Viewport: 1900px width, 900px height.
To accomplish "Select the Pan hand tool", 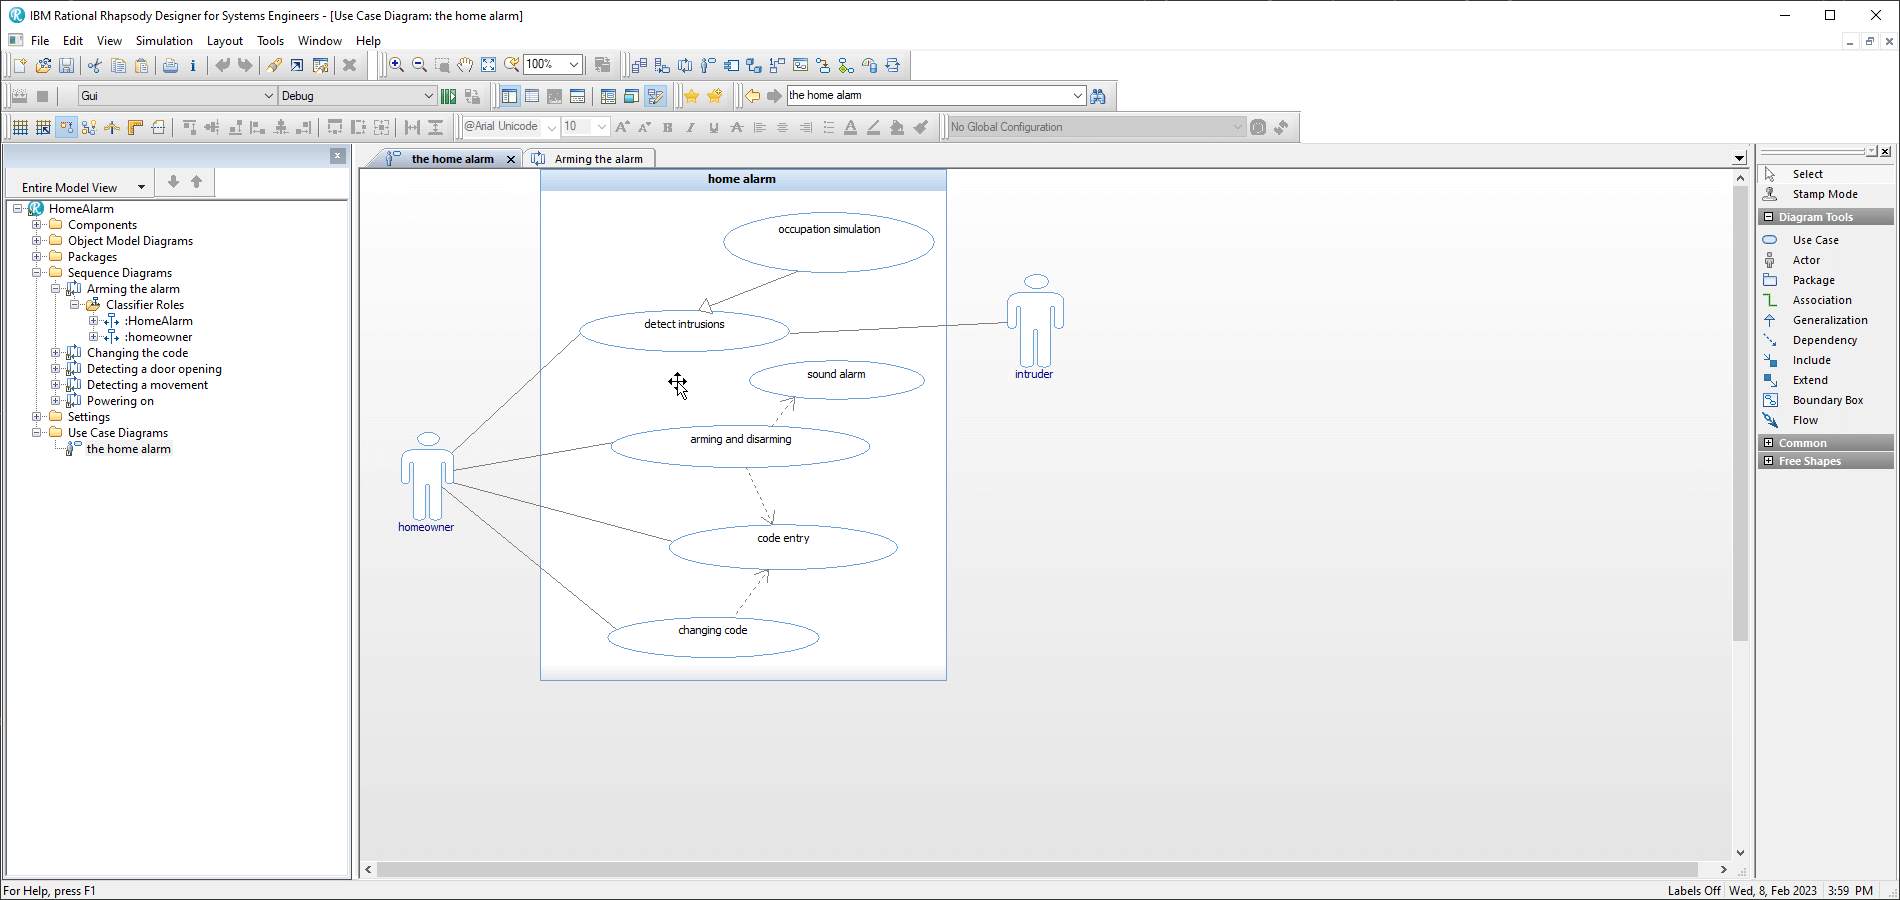I will [466, 65].
